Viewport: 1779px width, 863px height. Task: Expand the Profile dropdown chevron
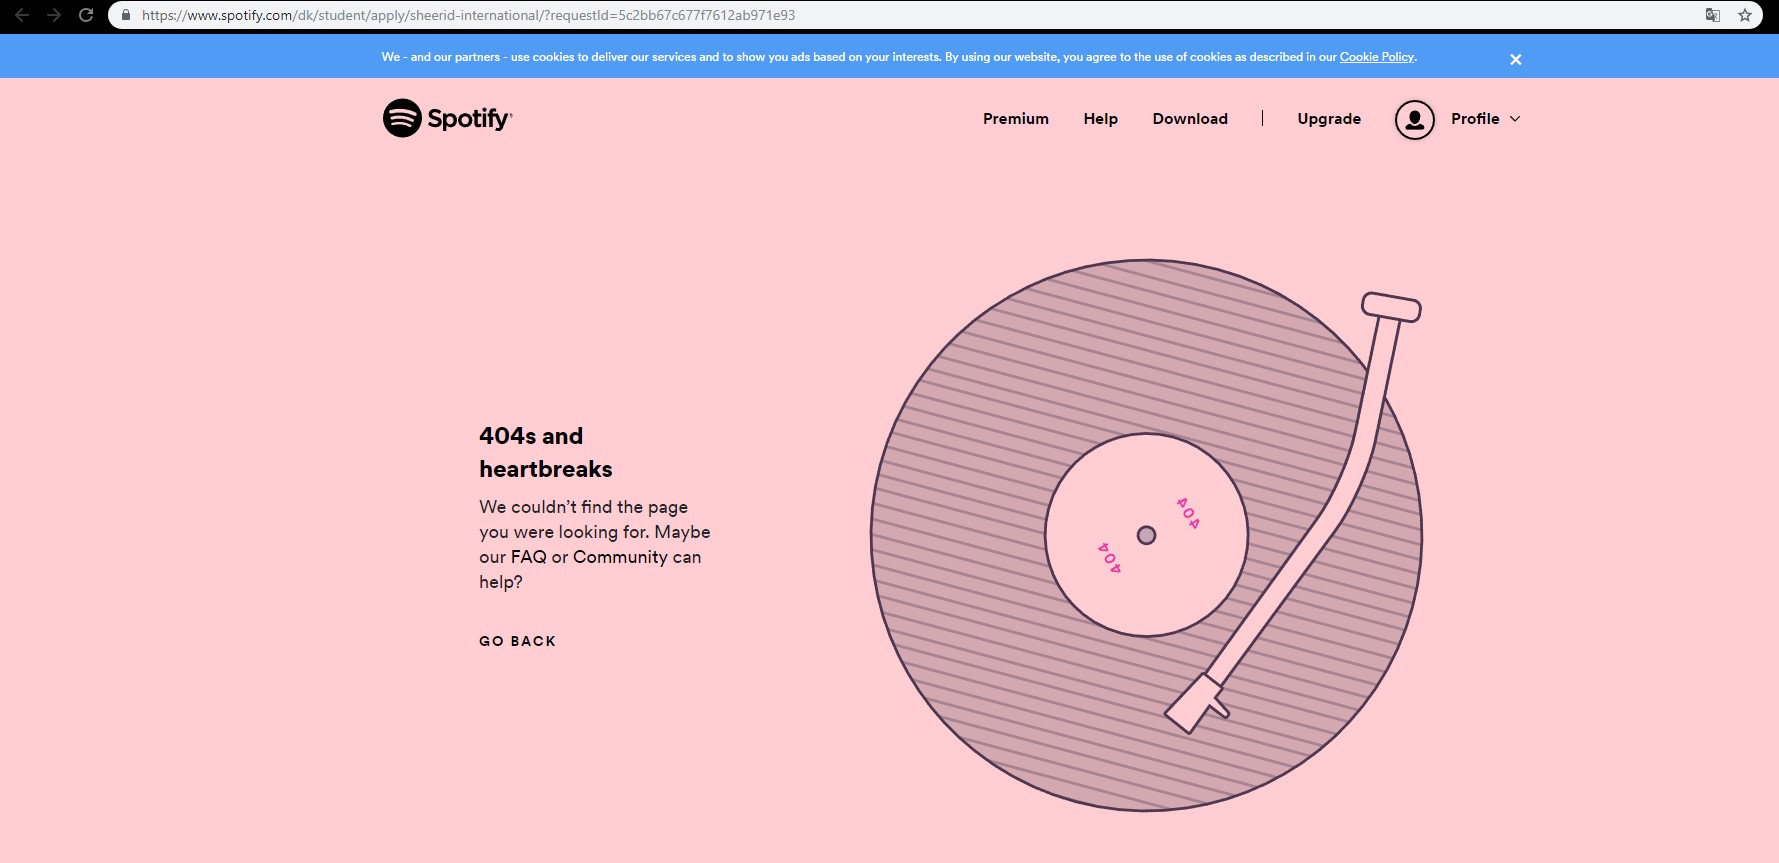(1515, 119)
